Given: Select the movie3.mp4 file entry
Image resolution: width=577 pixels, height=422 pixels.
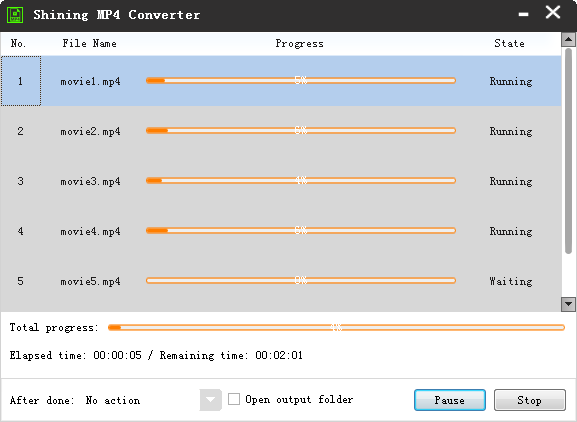Looking at the screenshot, I should 91,181.
